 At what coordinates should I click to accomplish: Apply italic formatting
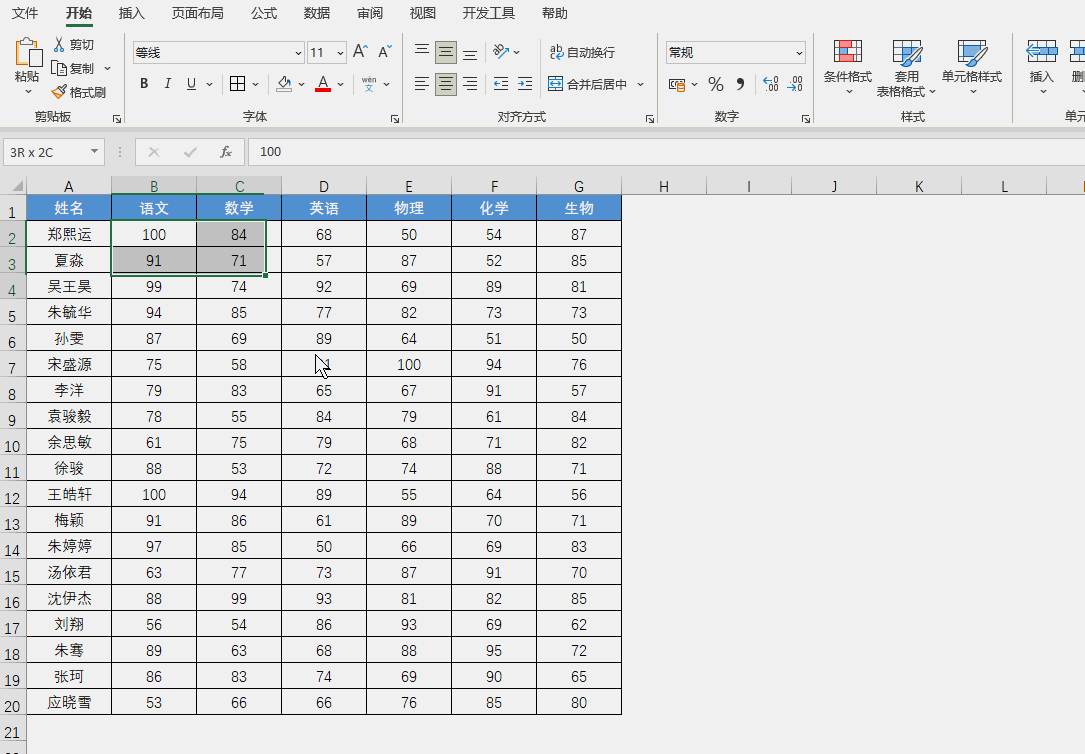[167, 84]
